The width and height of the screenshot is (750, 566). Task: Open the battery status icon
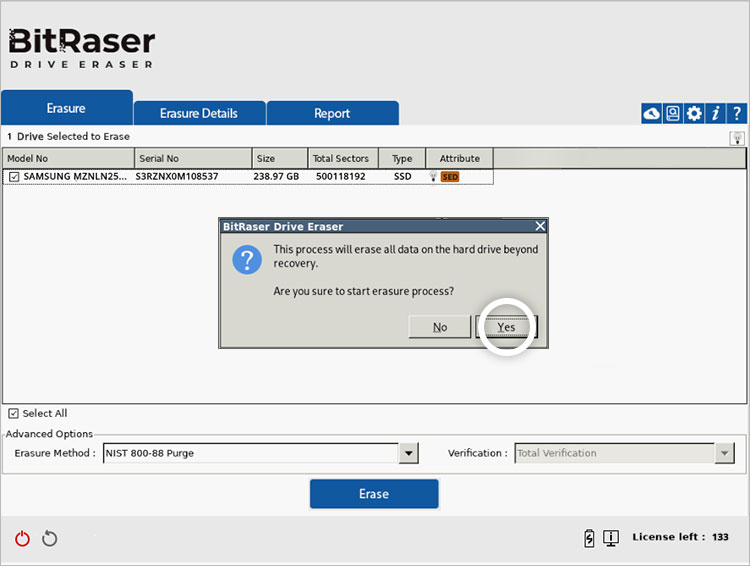coord(589,538)
